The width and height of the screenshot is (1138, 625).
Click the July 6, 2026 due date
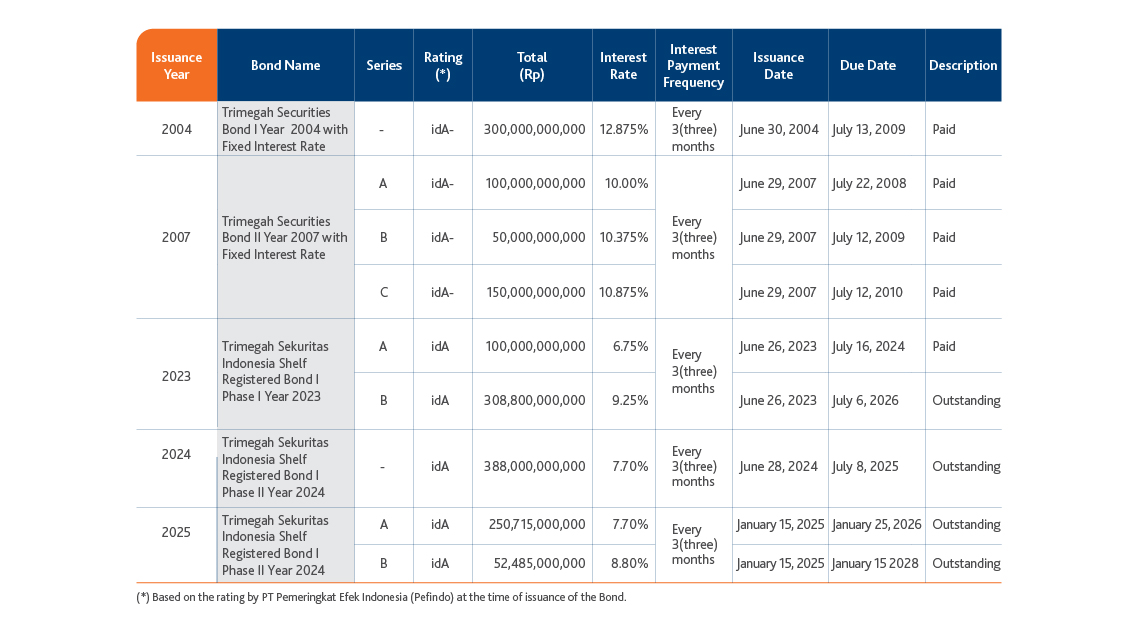[865, 400]
